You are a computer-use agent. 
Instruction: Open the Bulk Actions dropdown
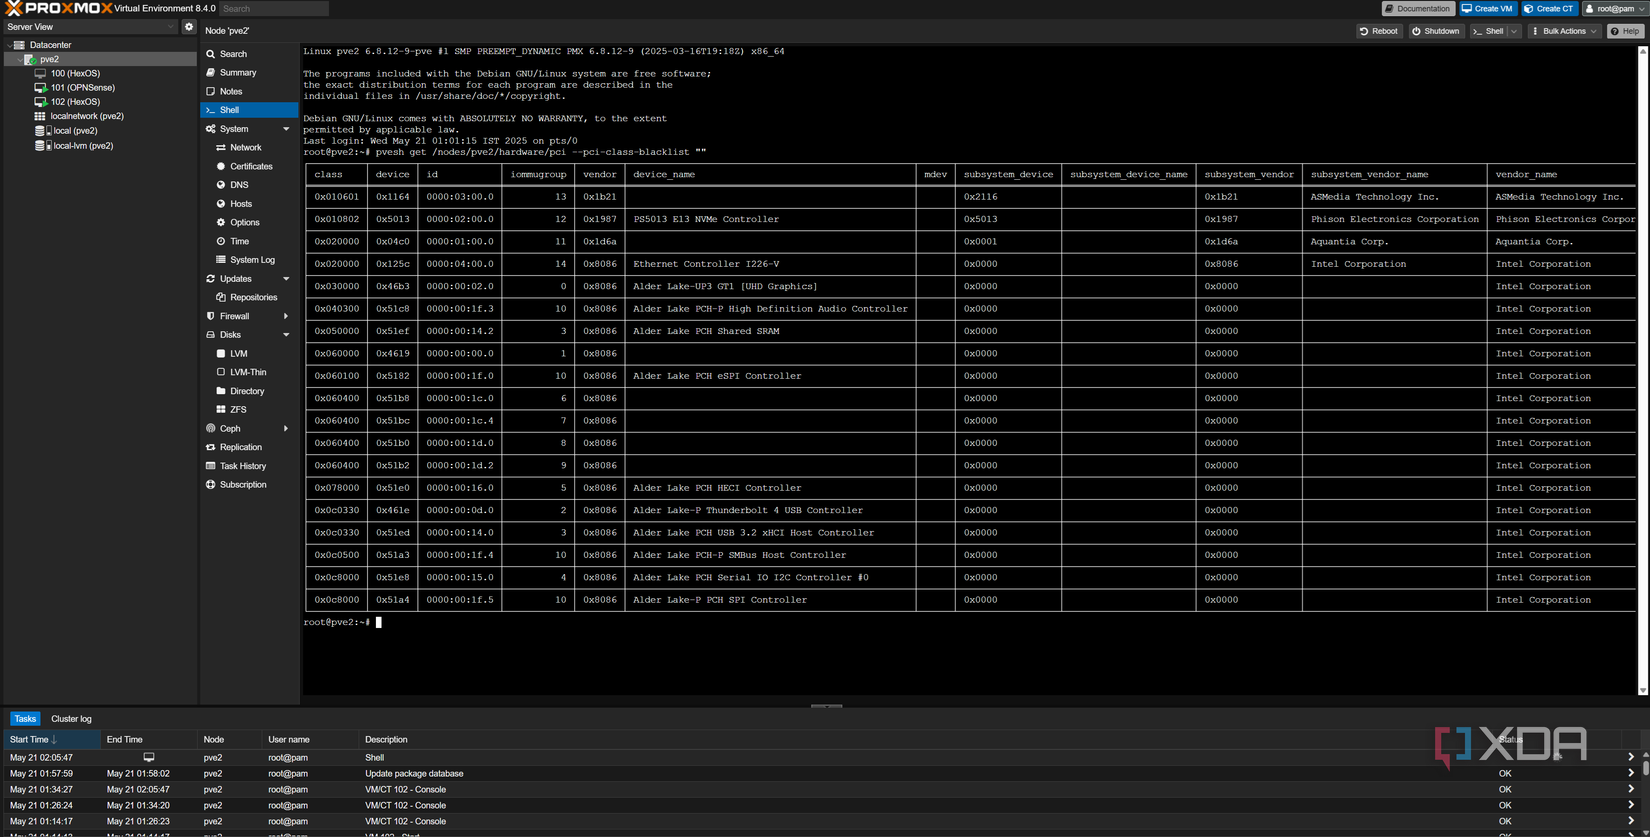click(1564, 31)
